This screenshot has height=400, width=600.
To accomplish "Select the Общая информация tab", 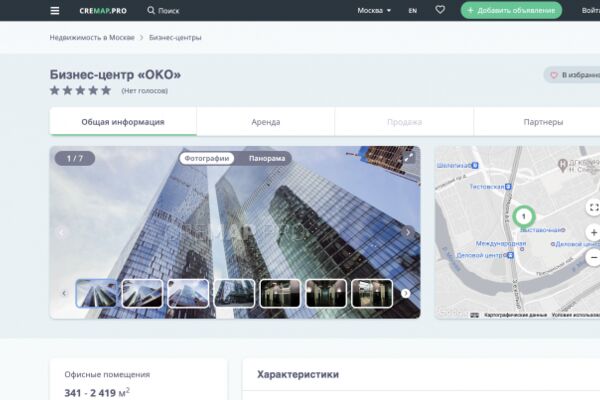I will point(123,122).
